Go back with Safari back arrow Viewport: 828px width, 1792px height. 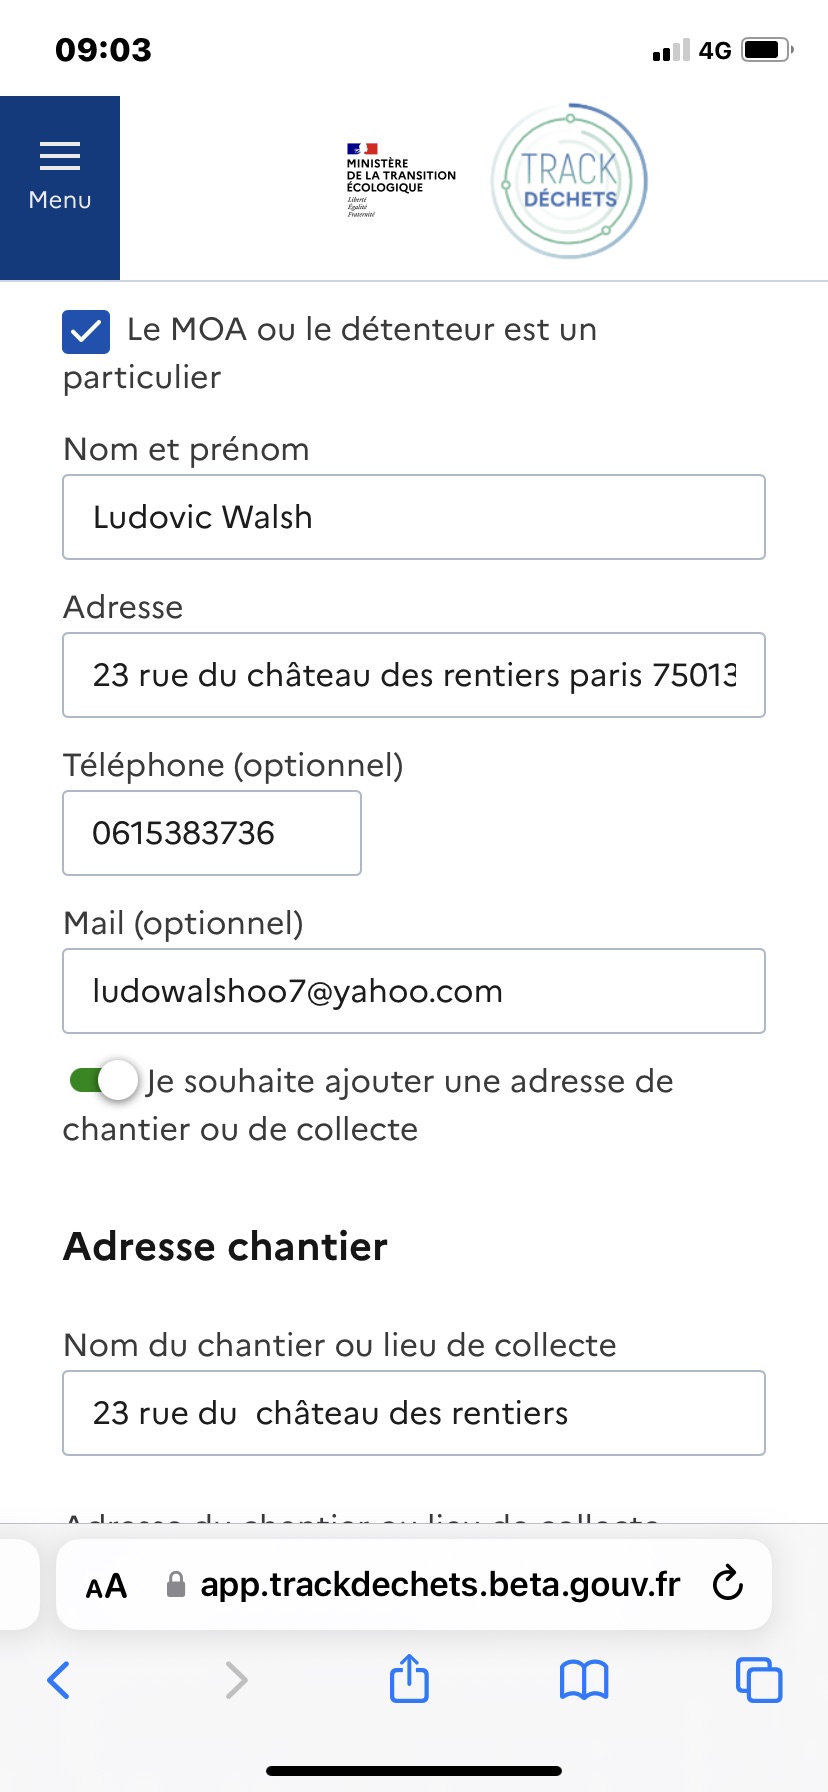[59, 1680]
